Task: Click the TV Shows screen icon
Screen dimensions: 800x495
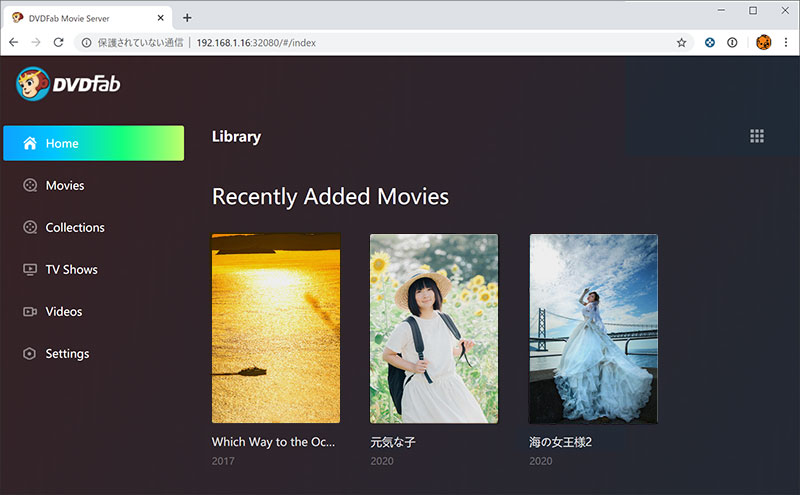Action: pos(30,269)
